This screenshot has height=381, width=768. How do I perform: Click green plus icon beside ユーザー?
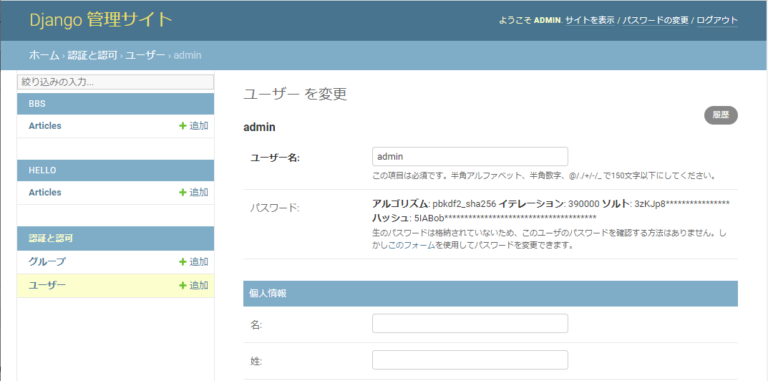point(183,286)
